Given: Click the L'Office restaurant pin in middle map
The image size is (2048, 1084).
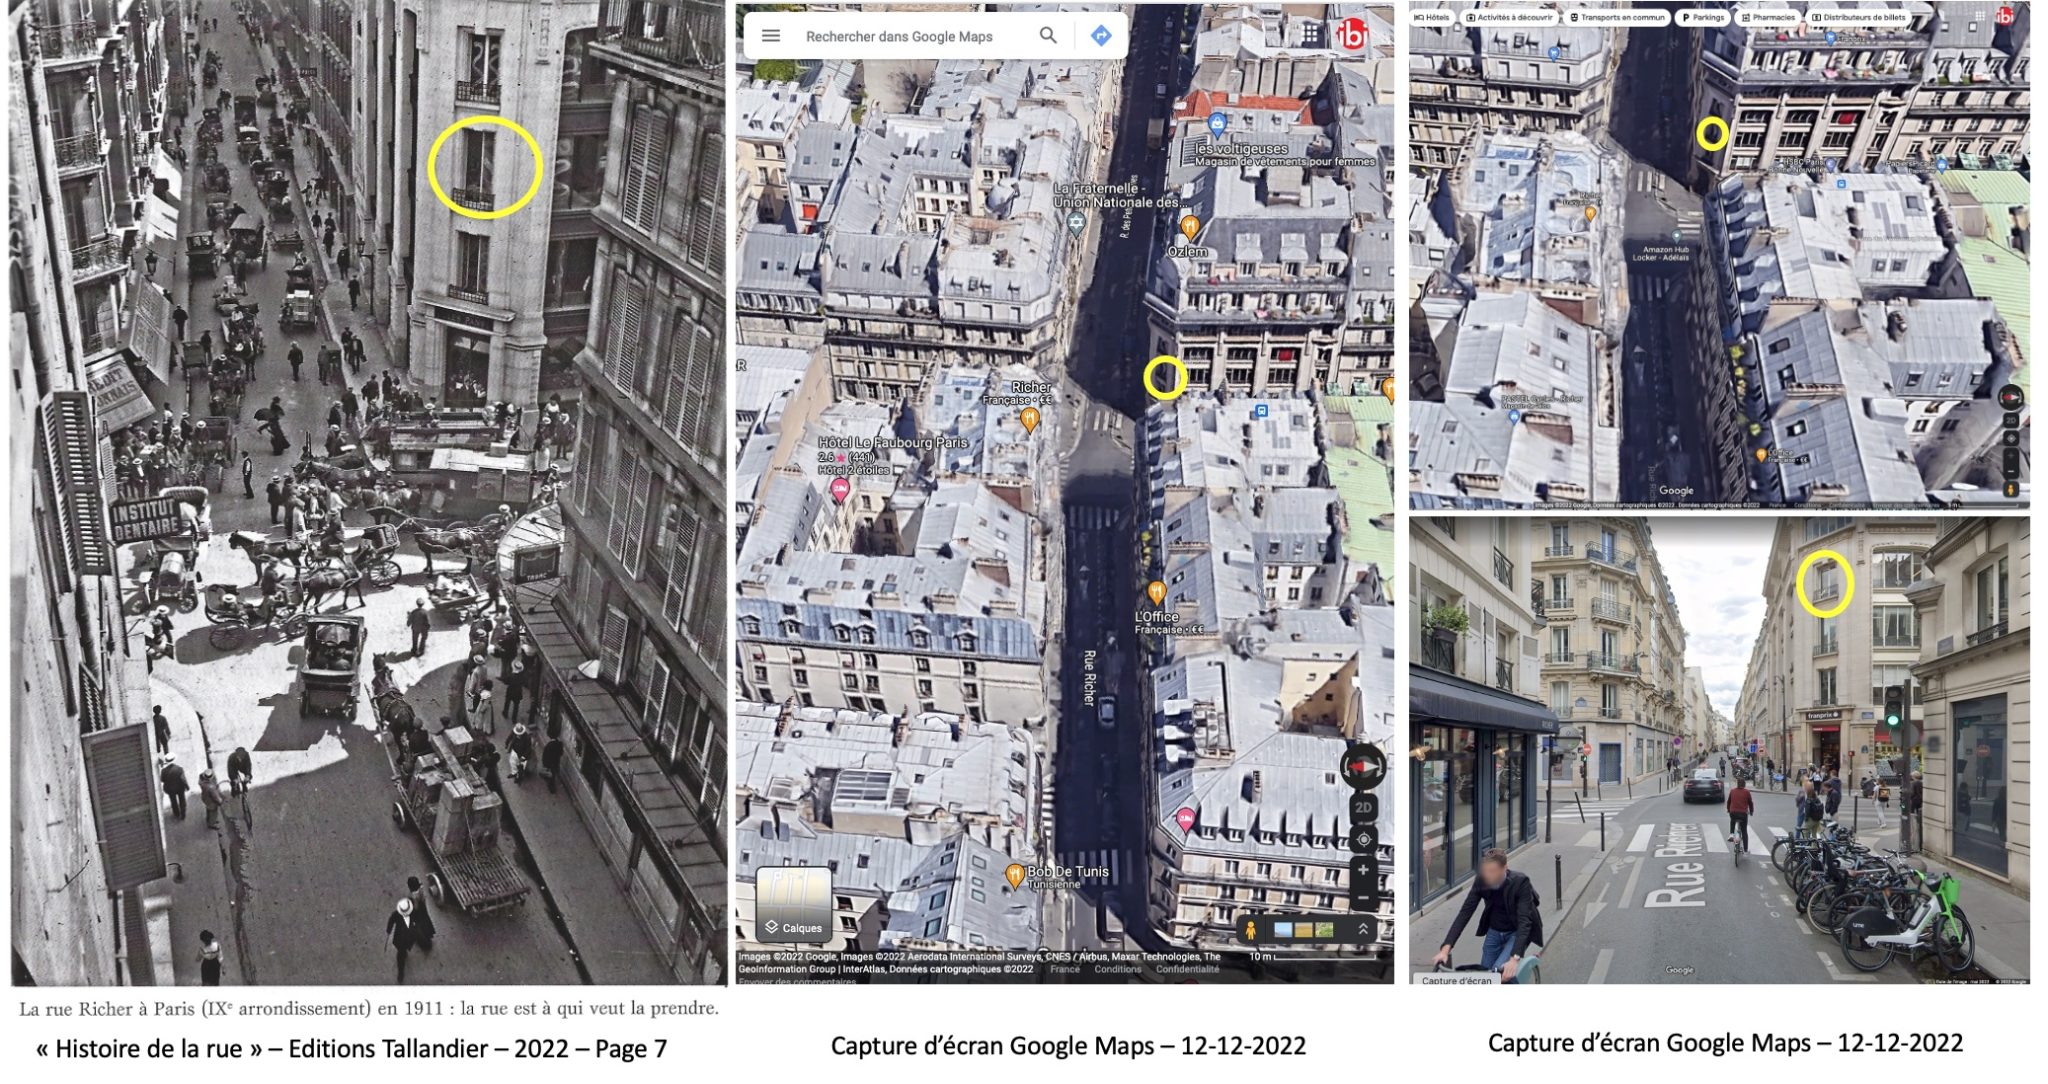Looking at the screenshot, I should pyautogui.click(x=1157, y=592).
